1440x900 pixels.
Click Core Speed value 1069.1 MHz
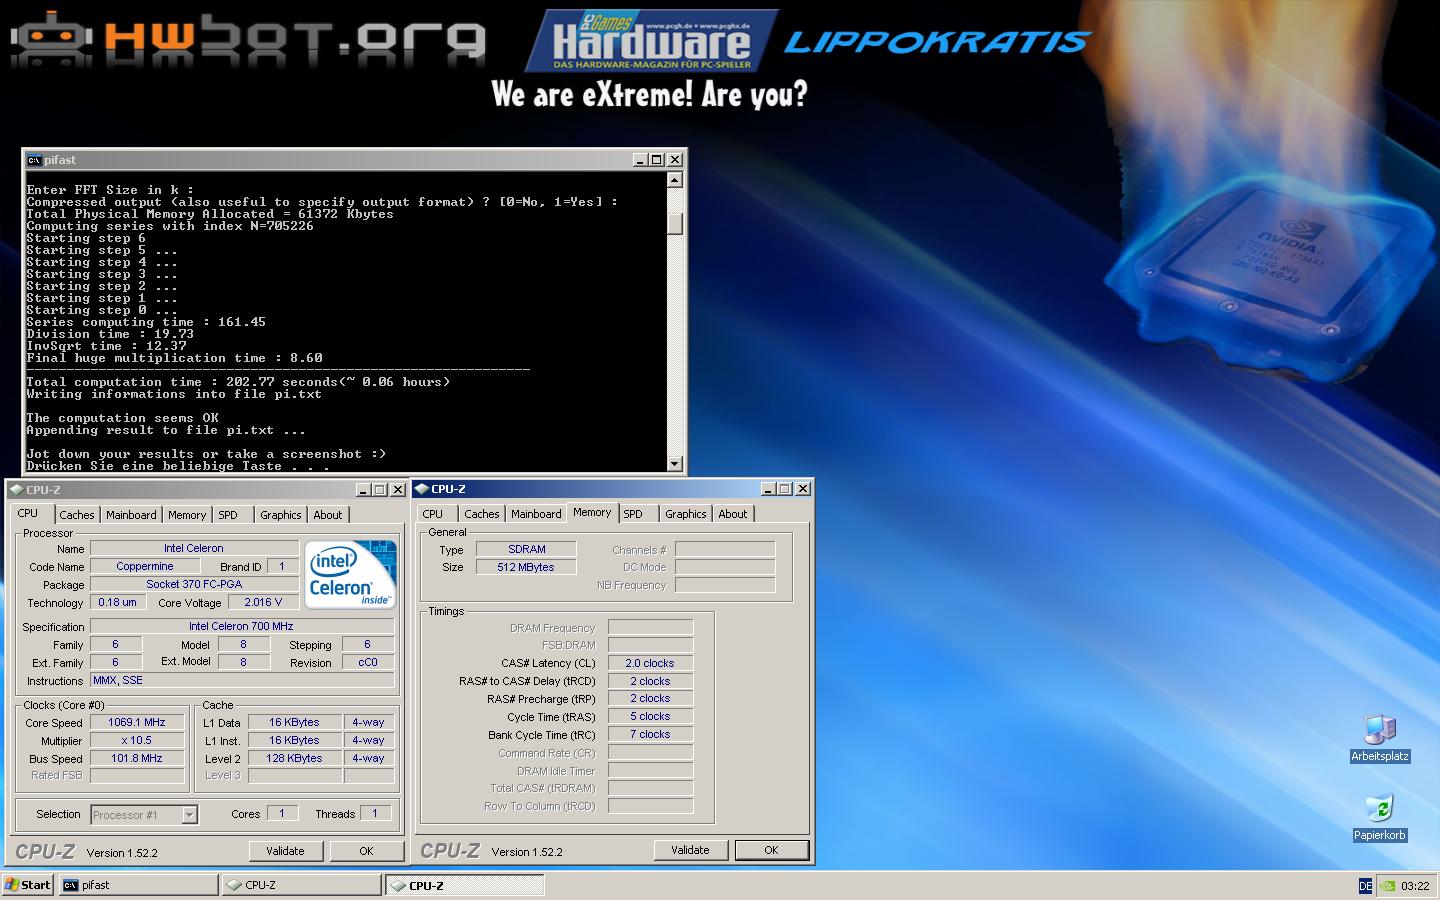(137, 722)
